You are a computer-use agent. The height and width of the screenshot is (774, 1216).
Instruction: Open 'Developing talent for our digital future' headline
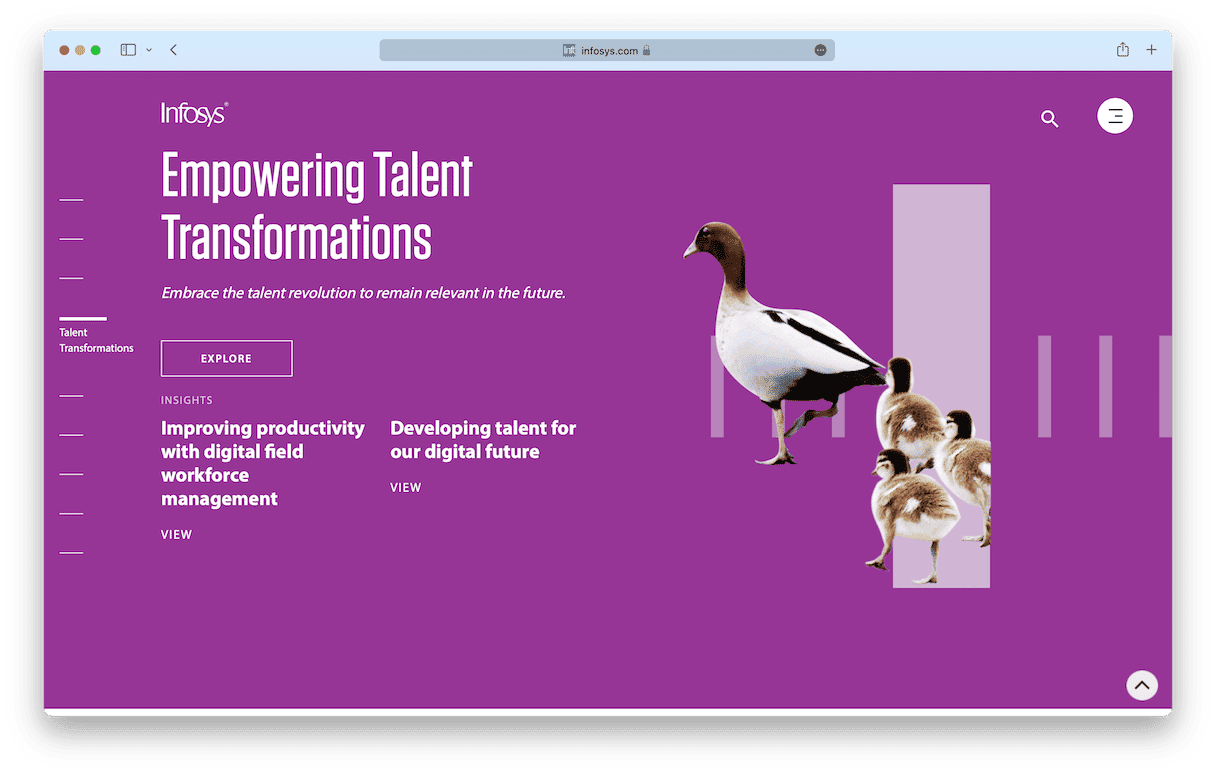pos(483,440)
